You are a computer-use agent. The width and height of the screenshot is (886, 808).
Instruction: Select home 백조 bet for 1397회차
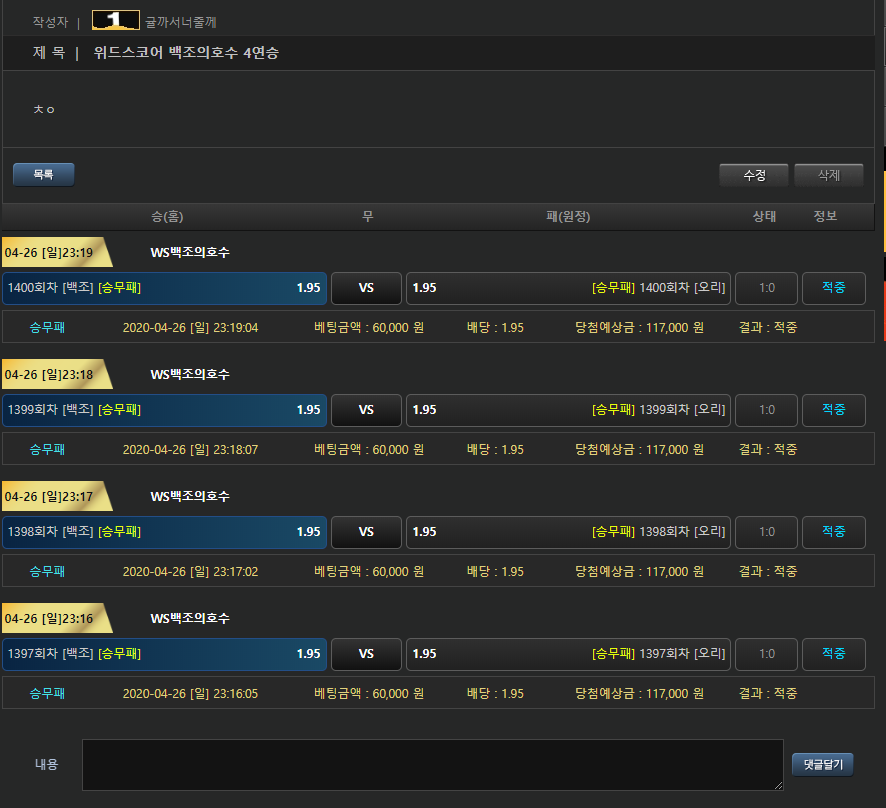pos(165,654)
